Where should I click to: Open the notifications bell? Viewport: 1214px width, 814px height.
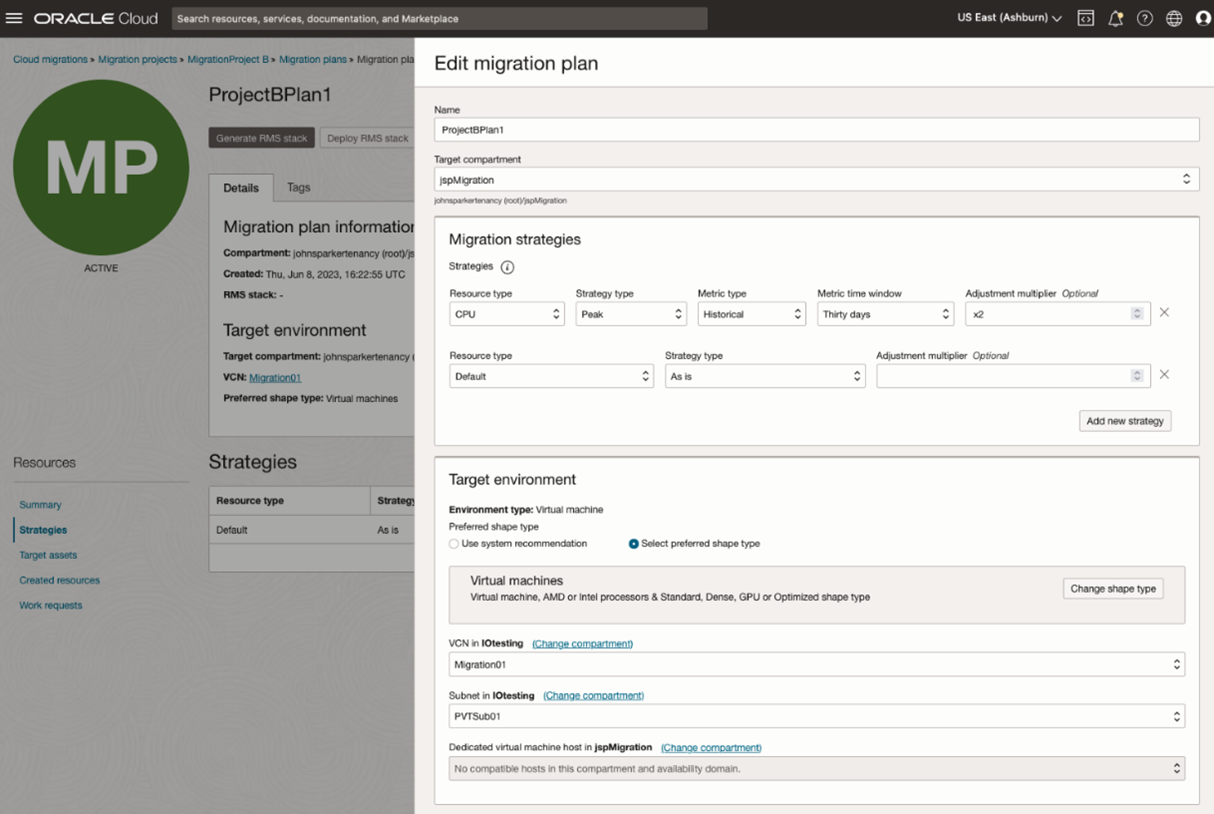[1115, 17]
